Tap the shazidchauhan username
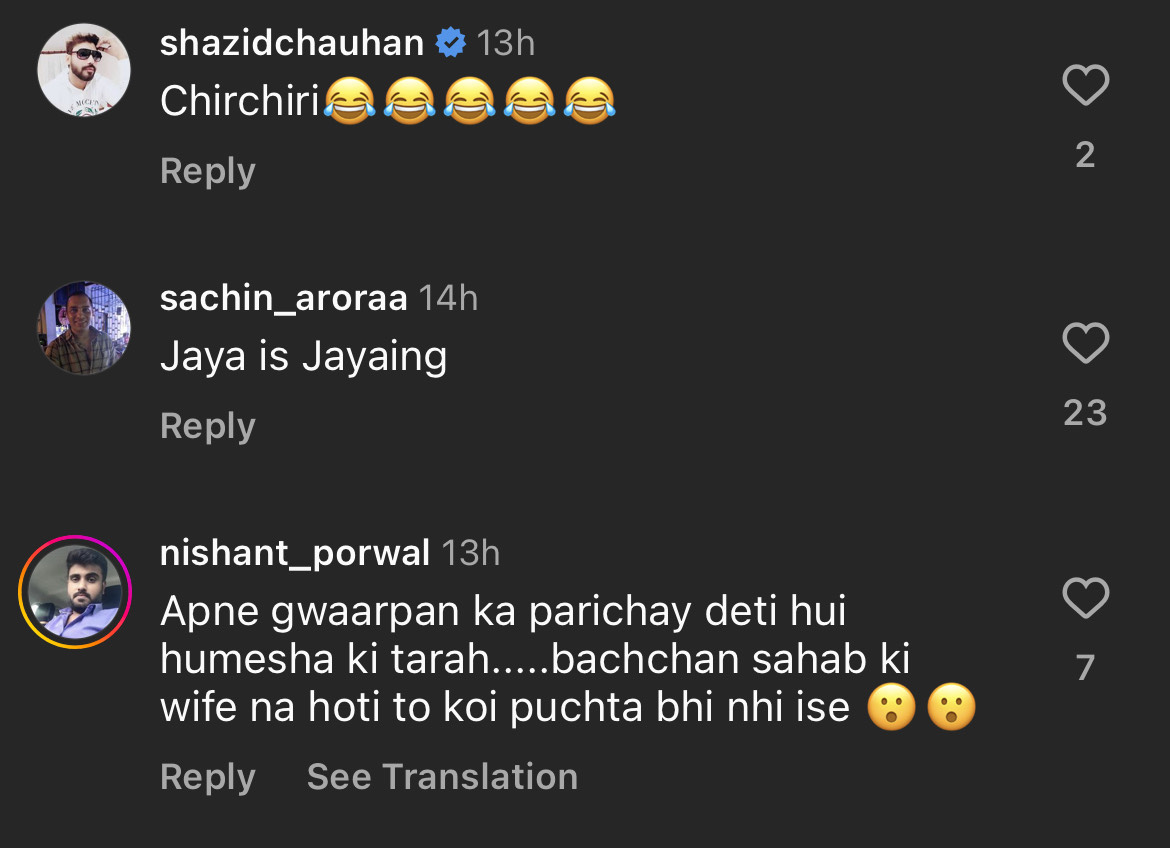 [x=291, y=43]
